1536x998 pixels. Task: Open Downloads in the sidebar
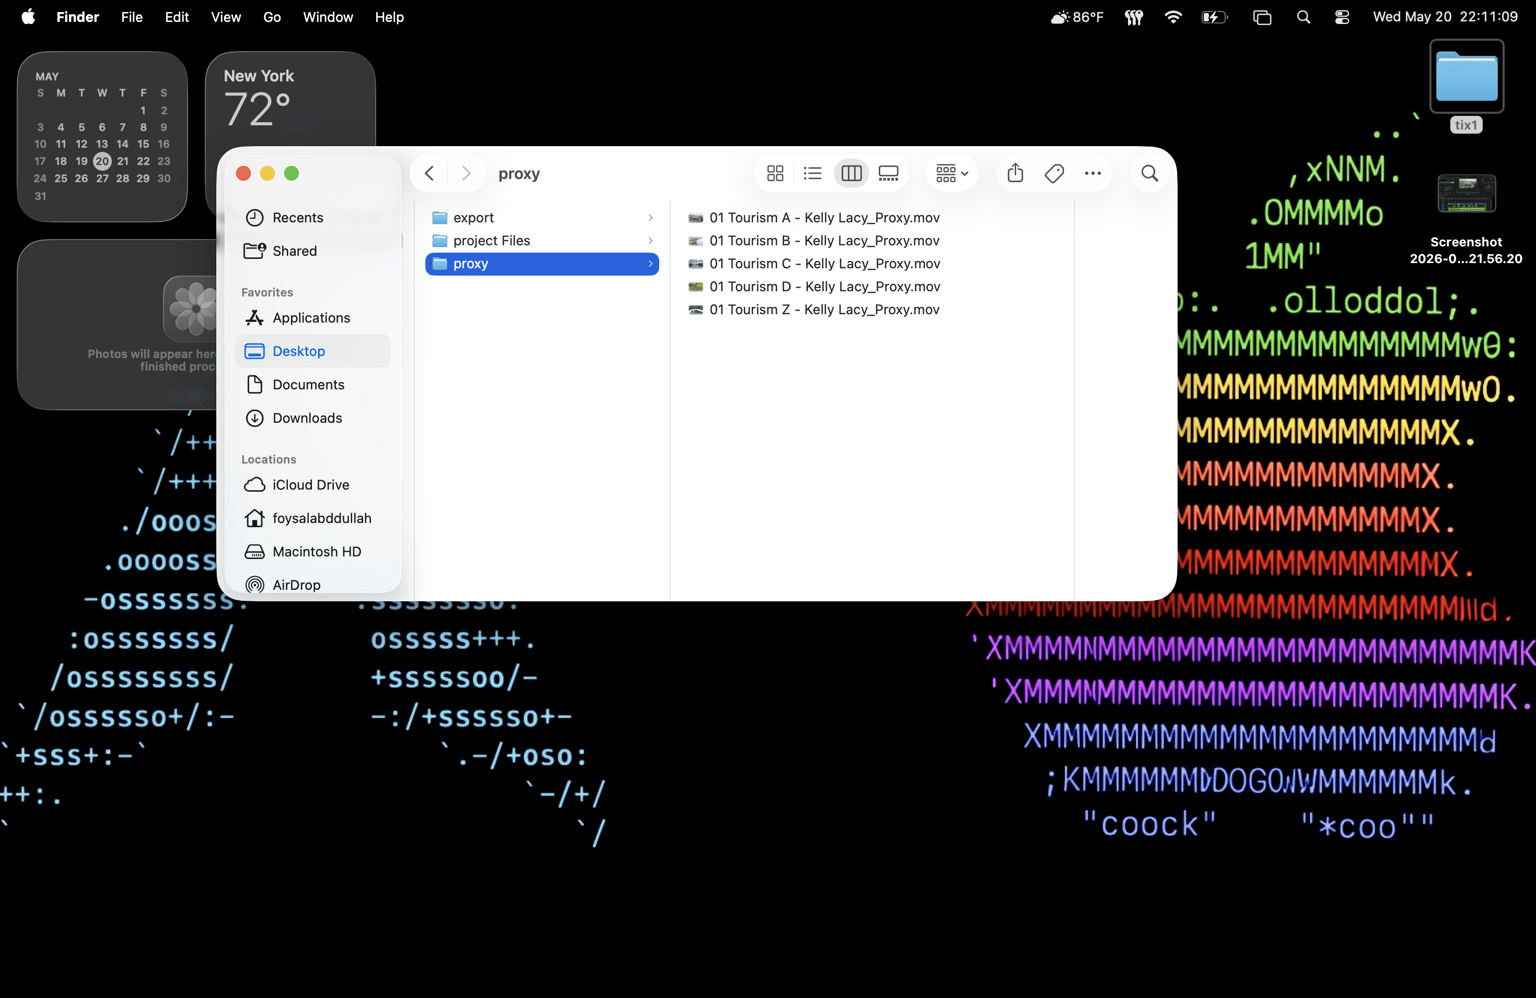(x=313, y=418)
